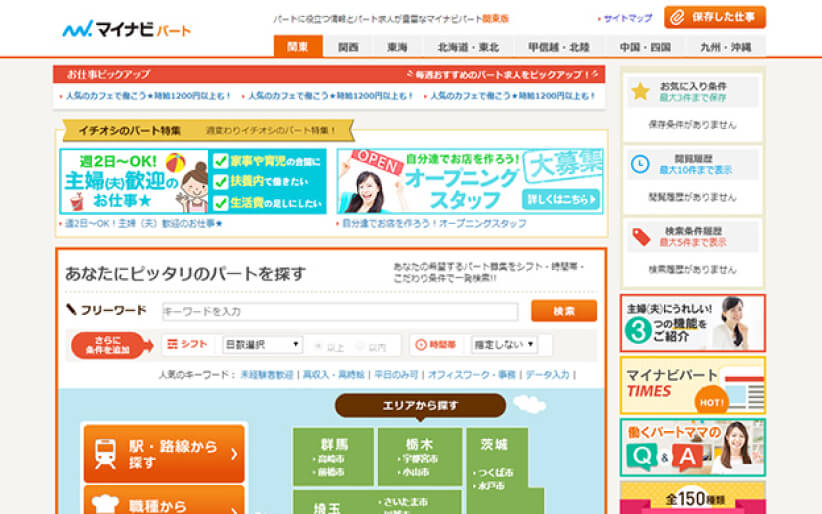Switch to the 中国・四国 tab
Image resolution: width=822 pixels, height=514 pixels.
pos(645,47)
